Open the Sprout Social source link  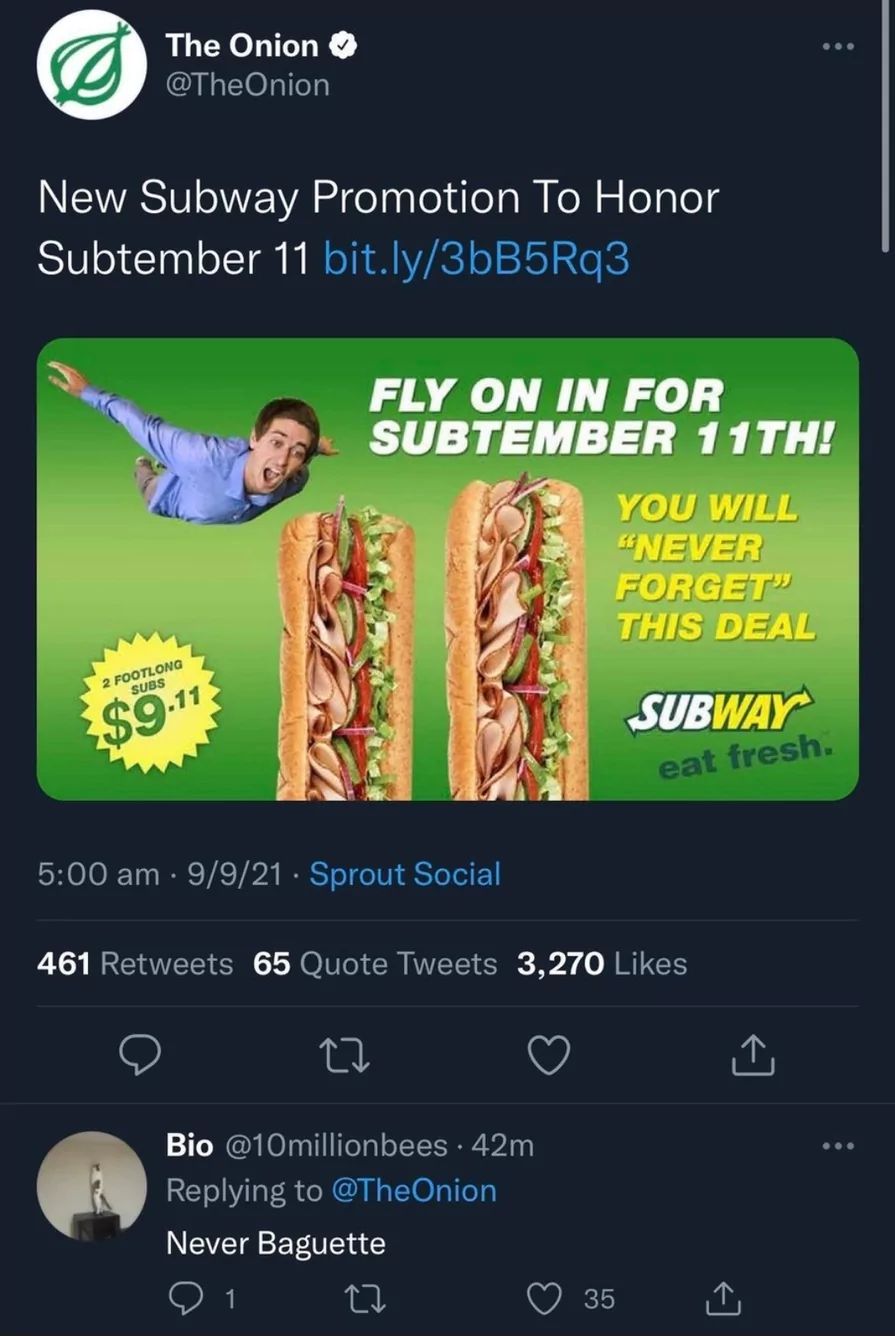(x=405, y=874)
